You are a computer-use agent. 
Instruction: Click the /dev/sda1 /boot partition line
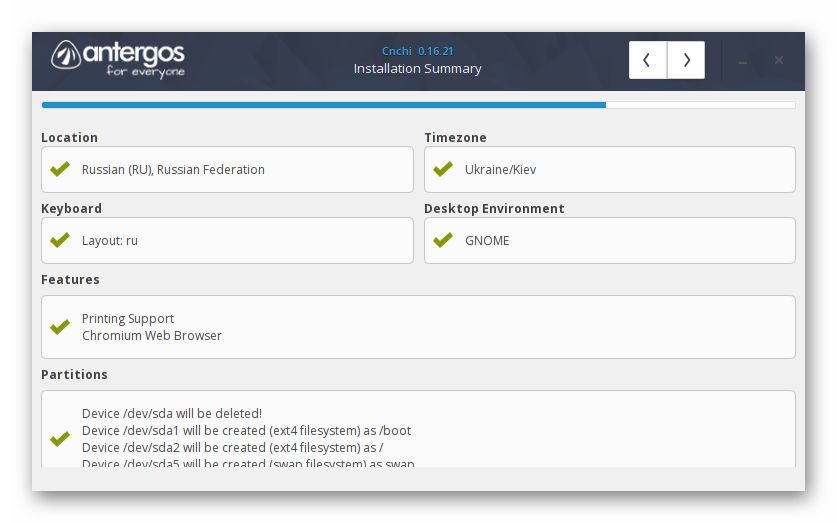pyautogui.click(x=246, y=431)
